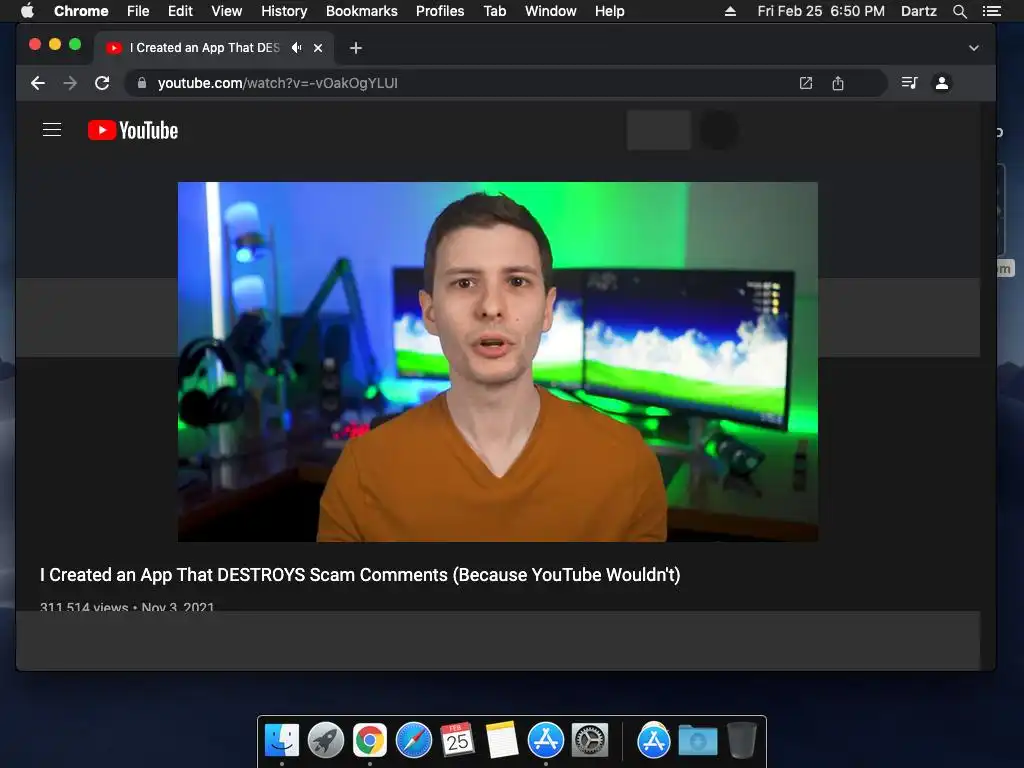Click the youtube.com address bar URL
This screenshot has height=768, width=1024.
(x=278, y=83)
